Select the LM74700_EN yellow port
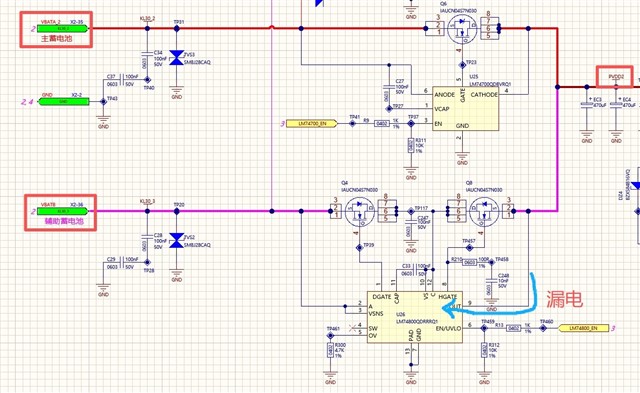The image size is (640, 393). tap(312, 123)
